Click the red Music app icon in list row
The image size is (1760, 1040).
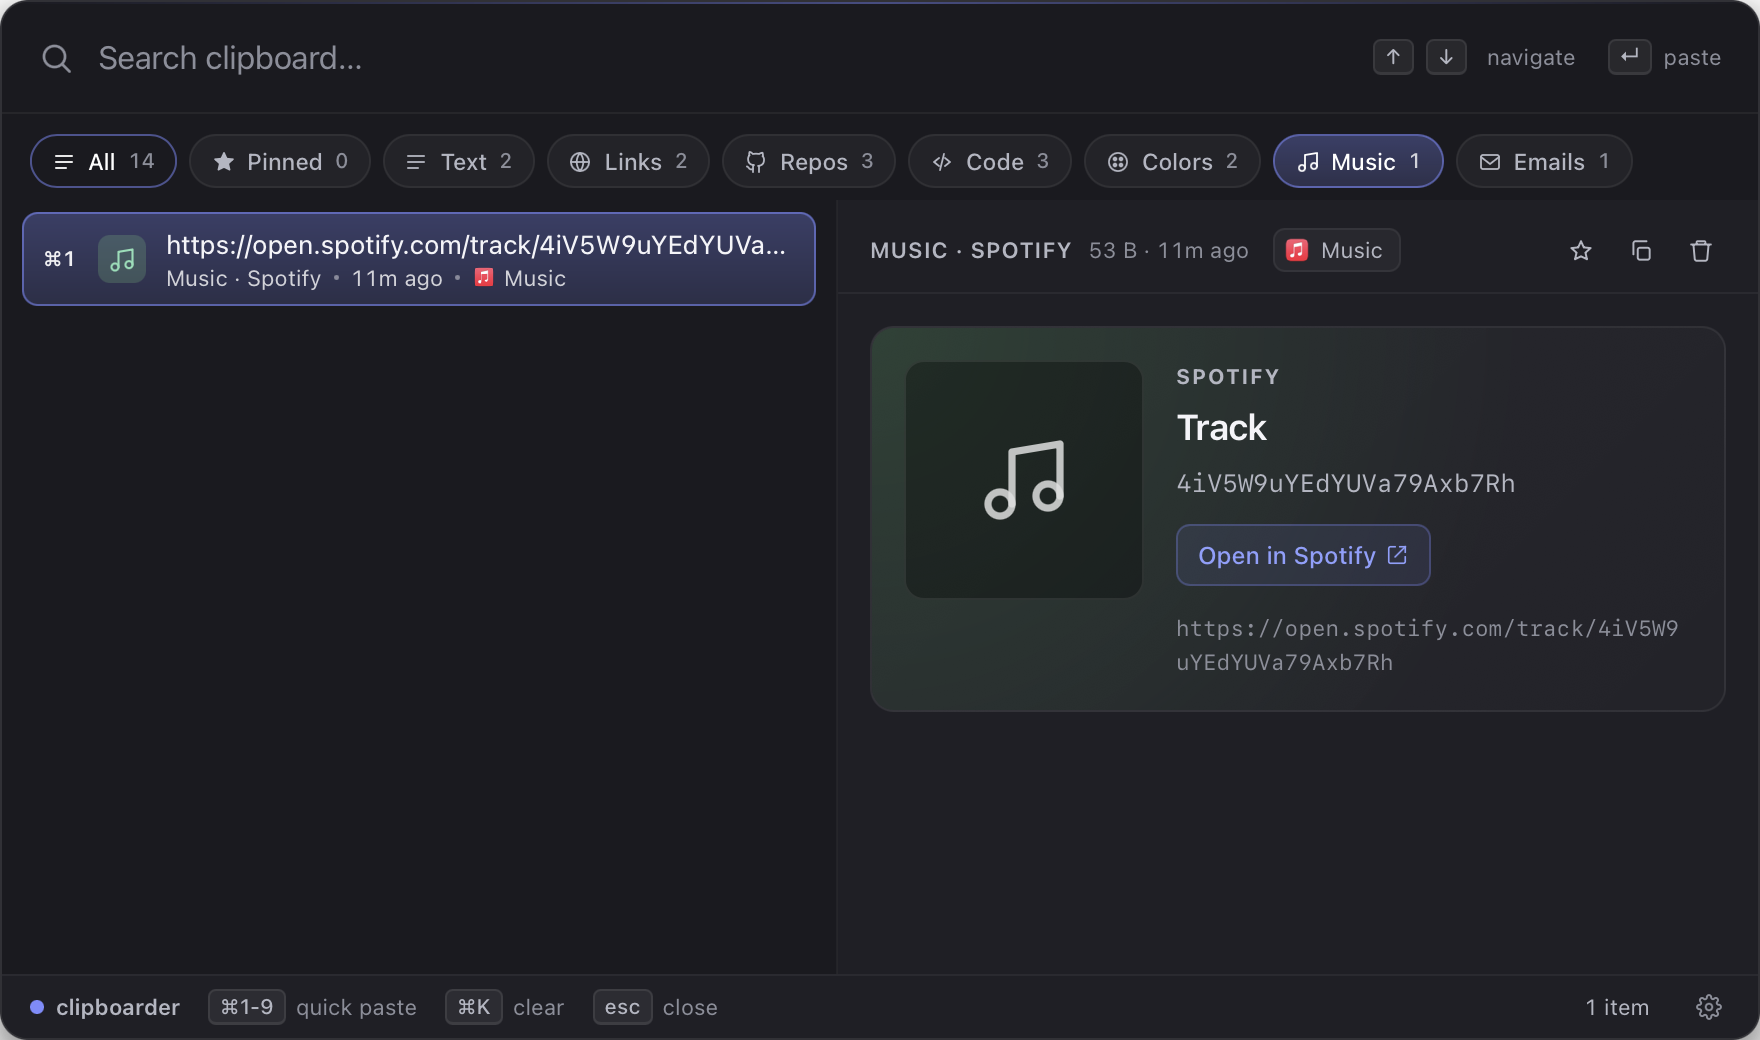484,277
